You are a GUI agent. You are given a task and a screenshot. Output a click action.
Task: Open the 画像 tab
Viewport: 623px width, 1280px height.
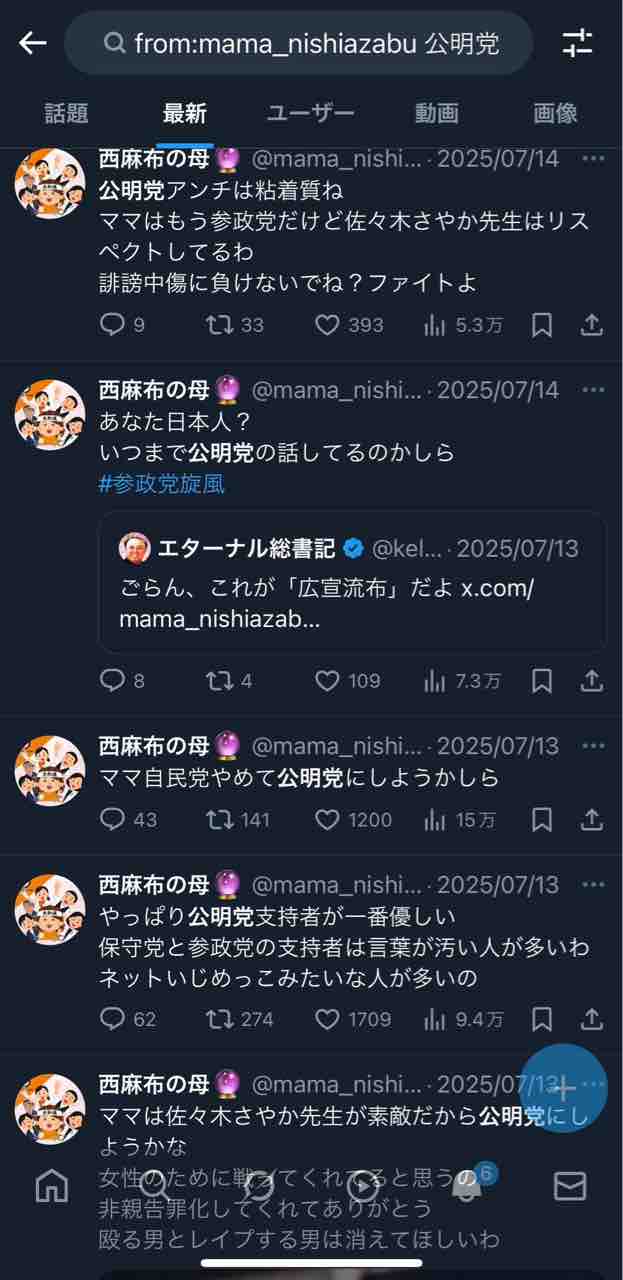pos(555,113)
